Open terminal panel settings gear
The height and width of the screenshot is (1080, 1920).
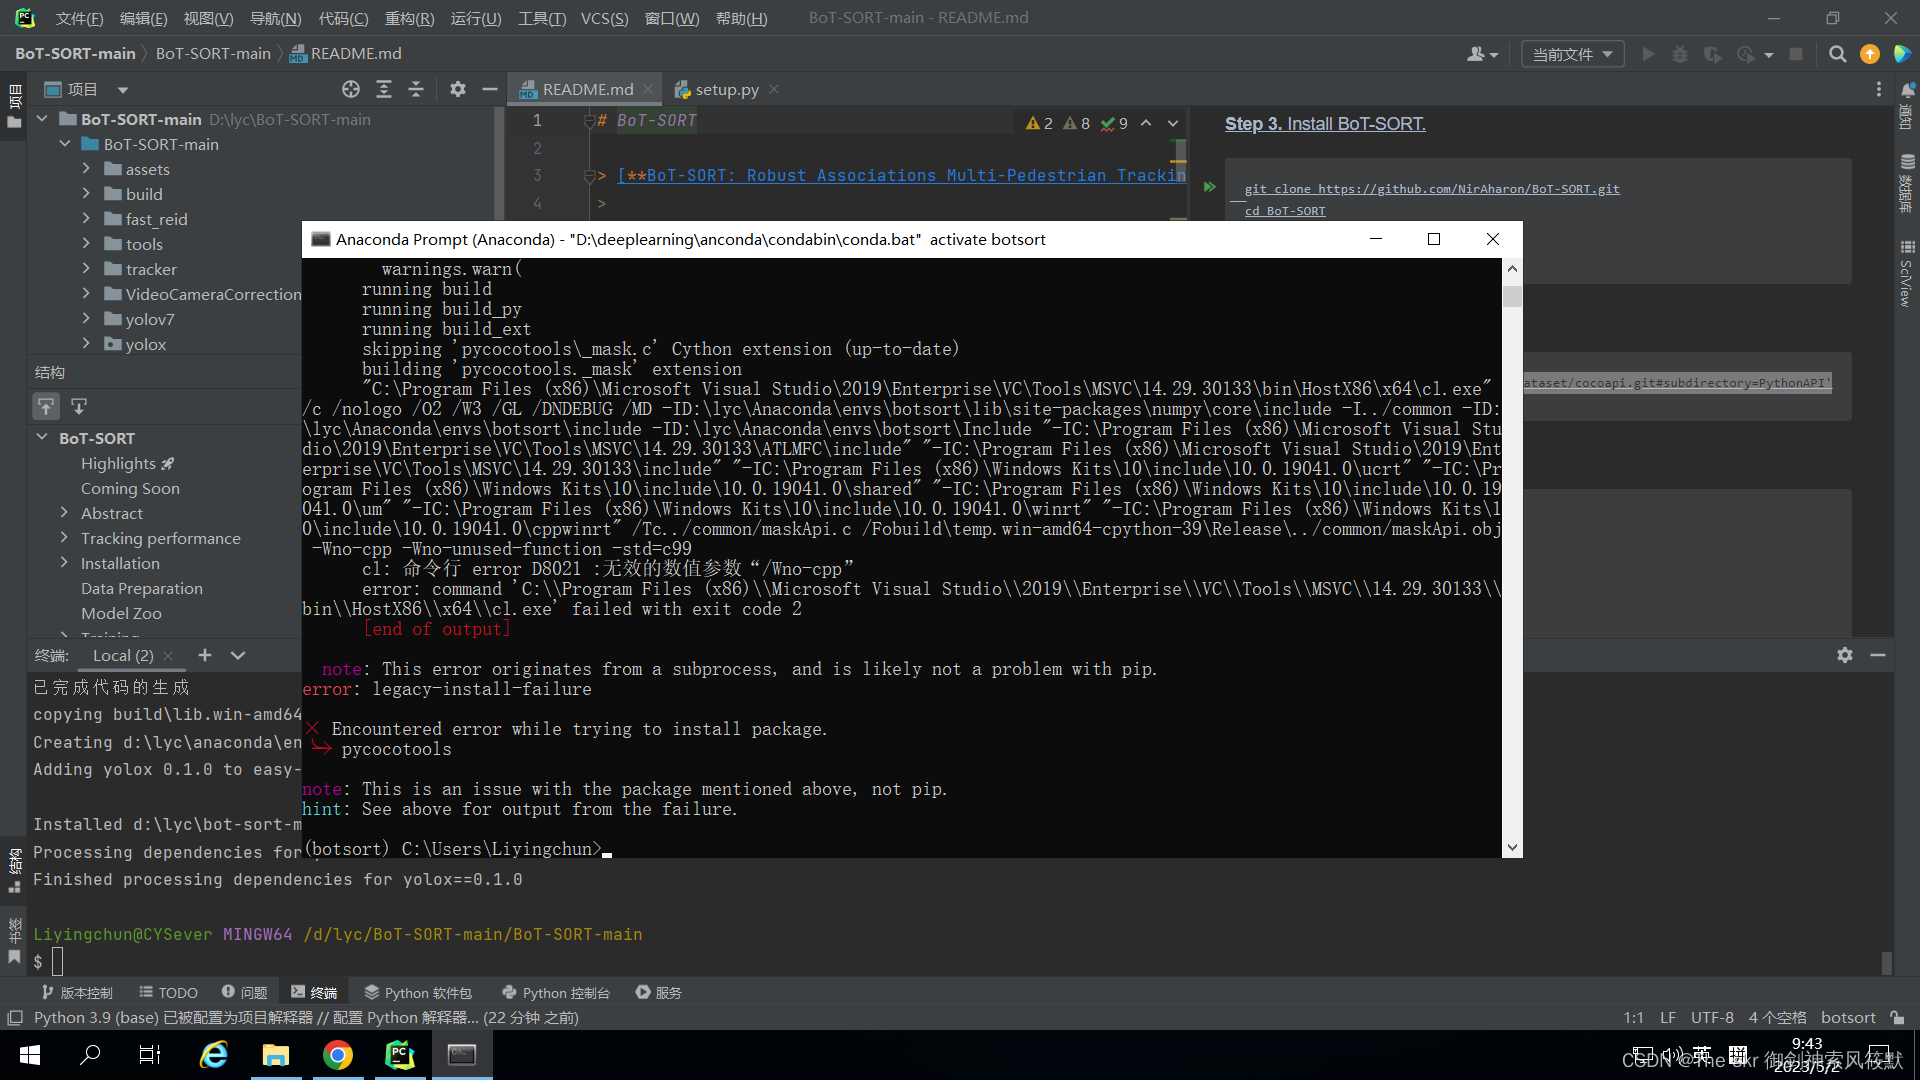tap(1845, 655)
